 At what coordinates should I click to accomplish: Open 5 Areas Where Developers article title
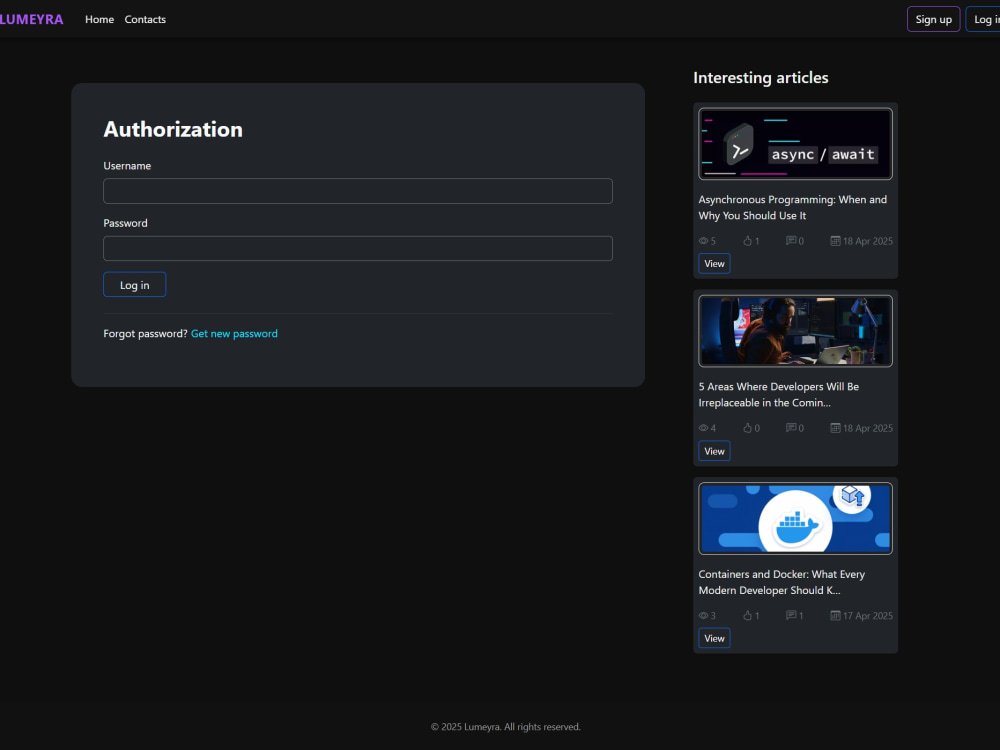point(779,395)
